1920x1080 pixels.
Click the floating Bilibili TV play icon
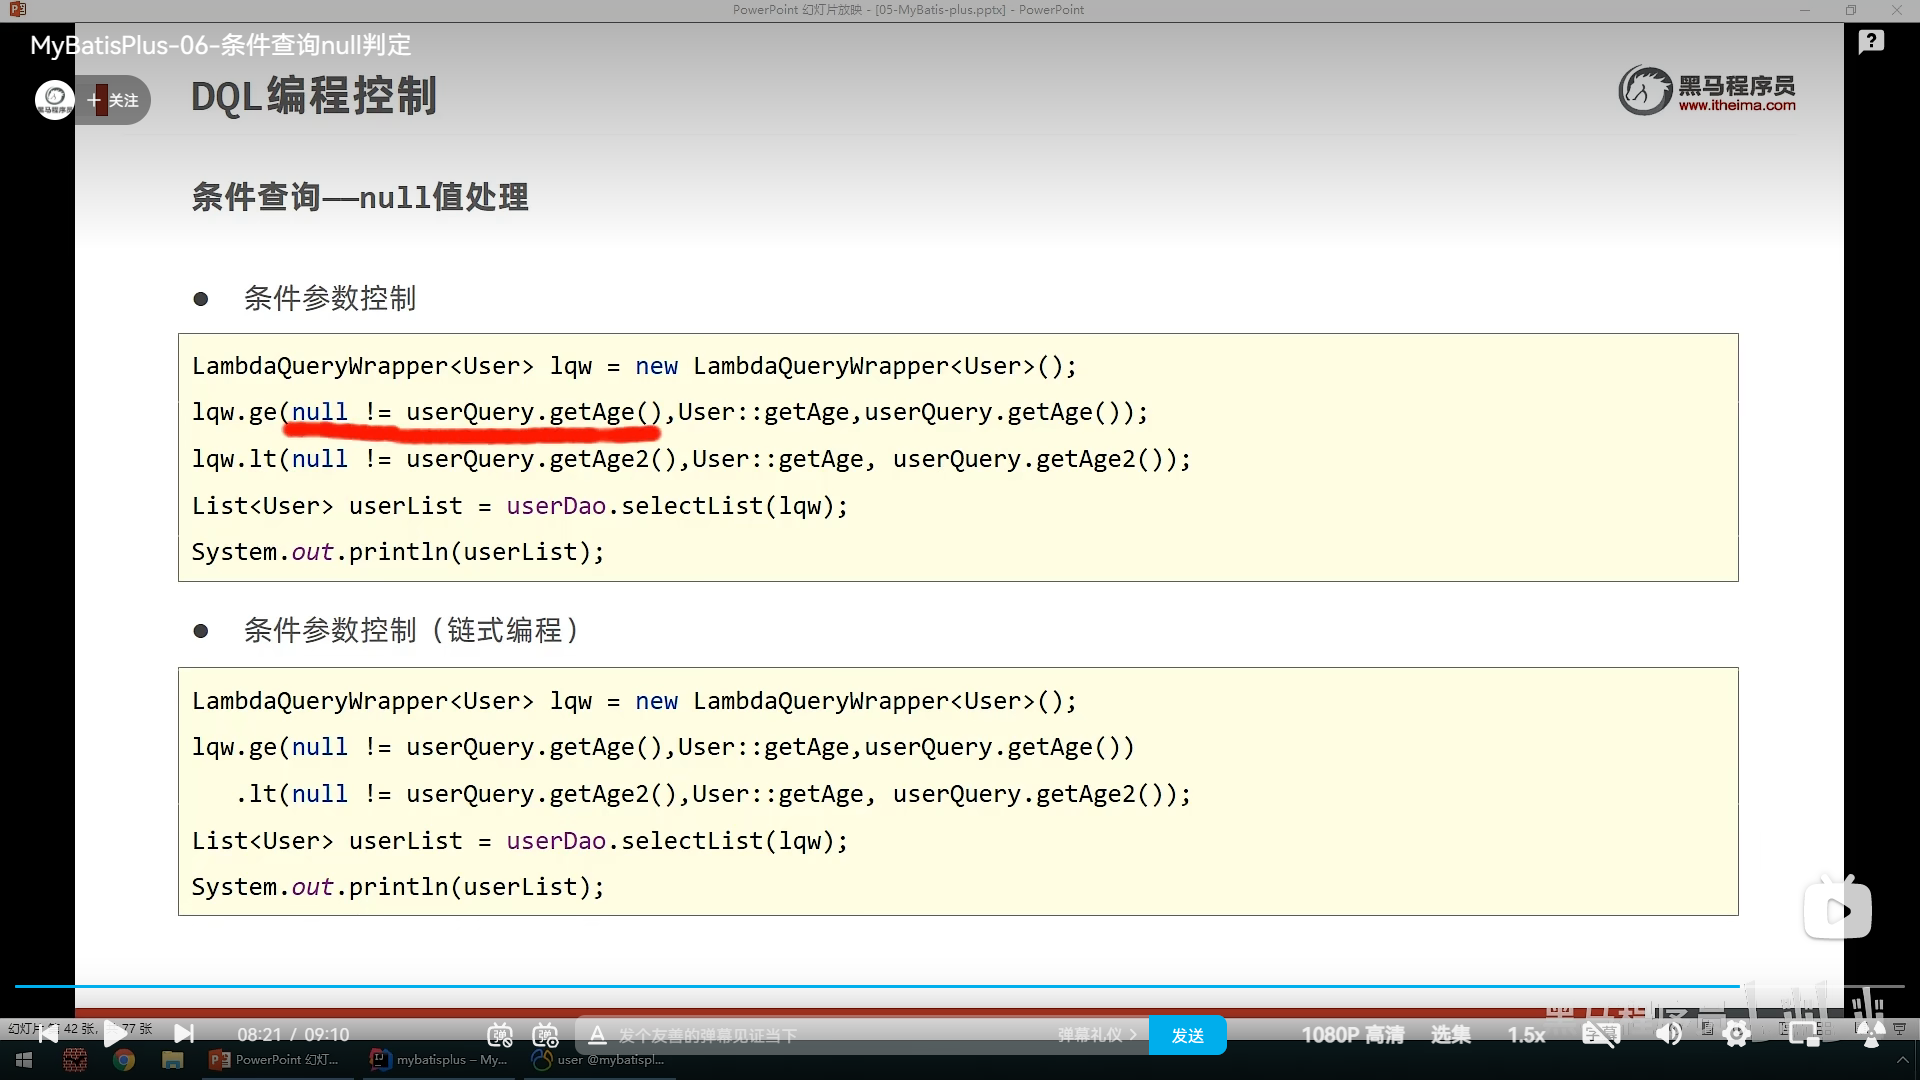(x=1837, y=910)
